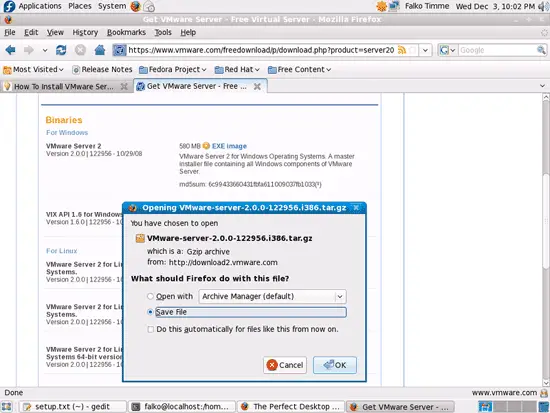The height and width of the screenshot is (413, 550).
Task: Click the forward arrow navigation button
Action: pos(29,50)
